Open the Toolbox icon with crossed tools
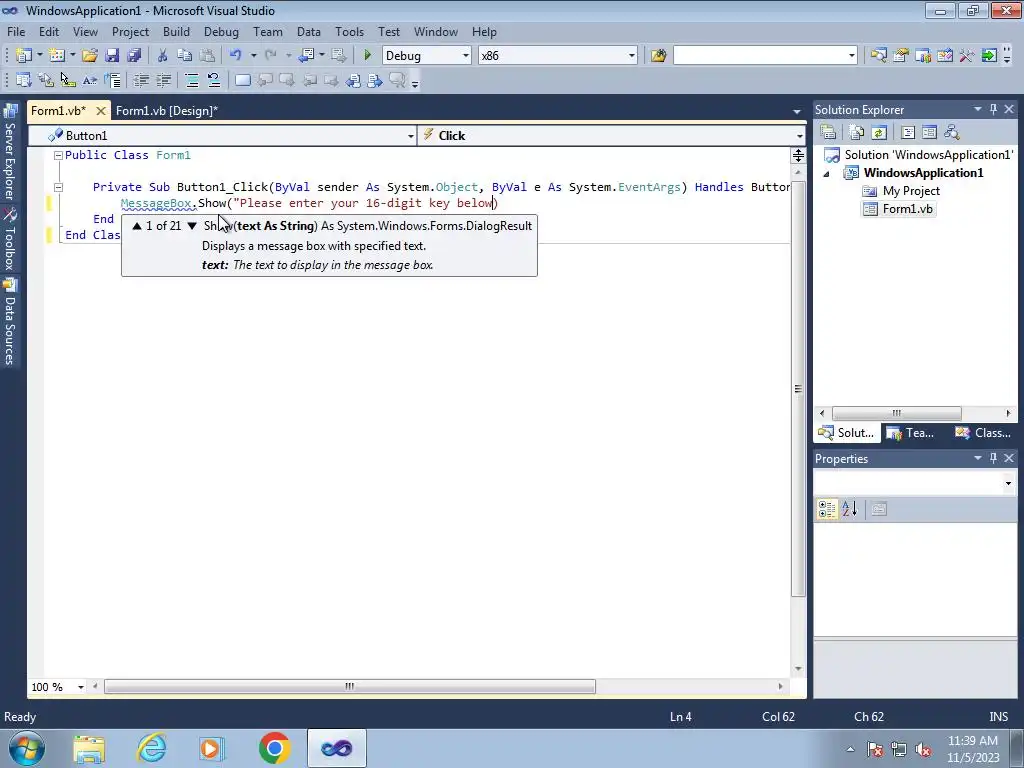 click(967, 56)
